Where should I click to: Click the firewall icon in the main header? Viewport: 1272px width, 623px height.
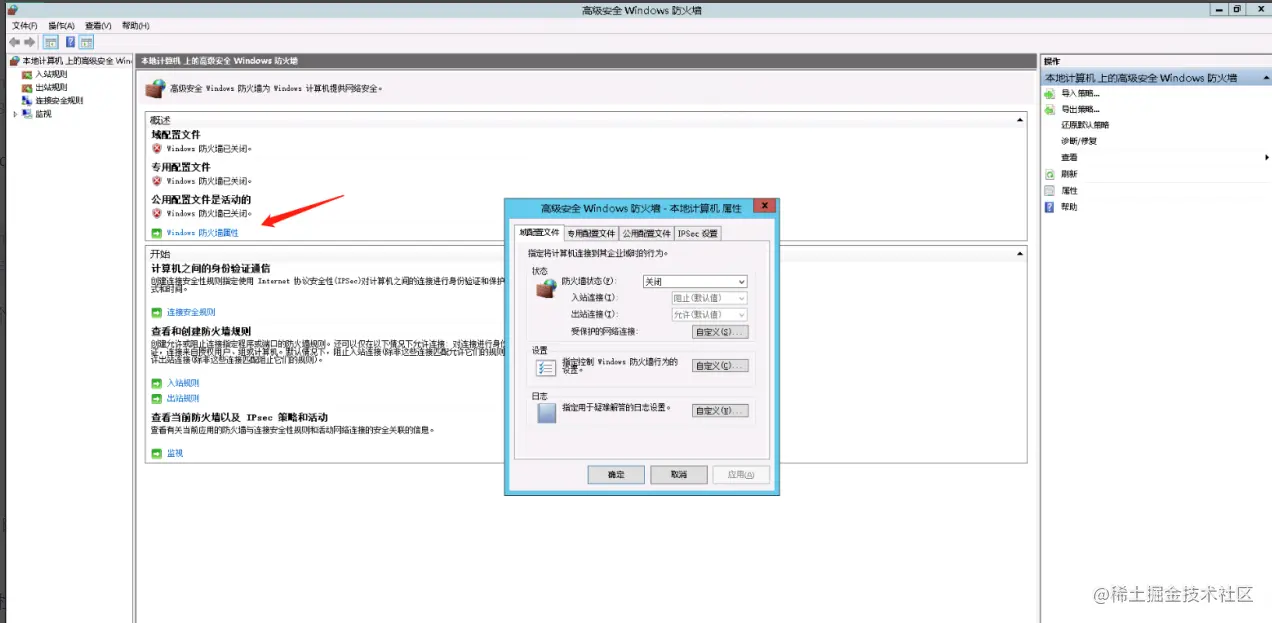(x=155, y=88)
